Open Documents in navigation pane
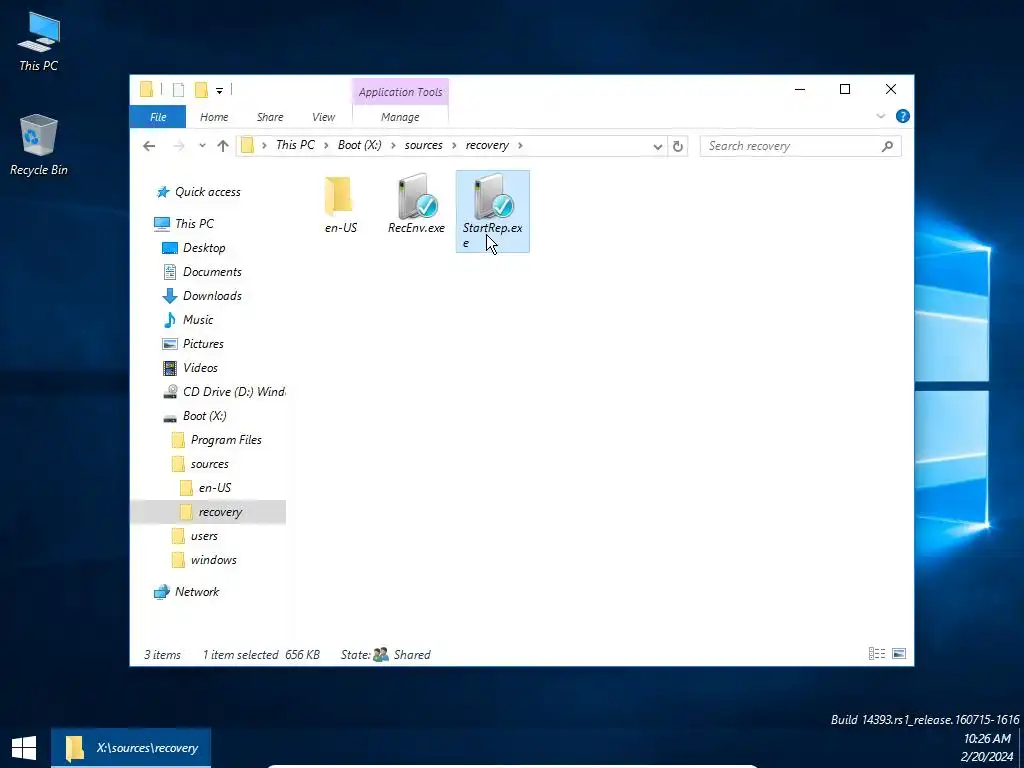 [202, 272]
